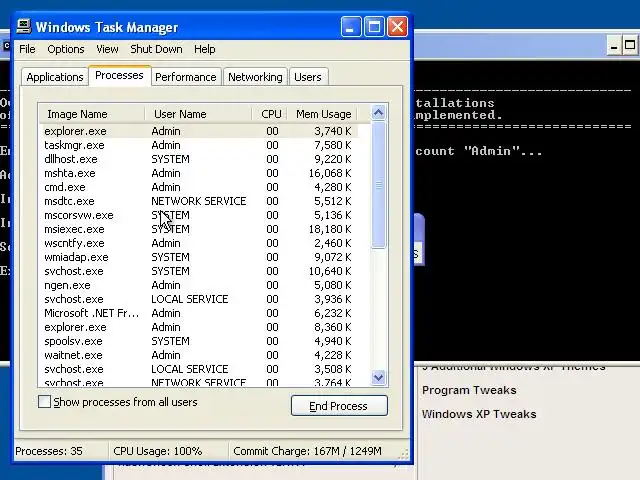The width and height of the screenshot is (640, 480).
Task: Click the Task Manager resize grip corner
Action: click(403, 454)
